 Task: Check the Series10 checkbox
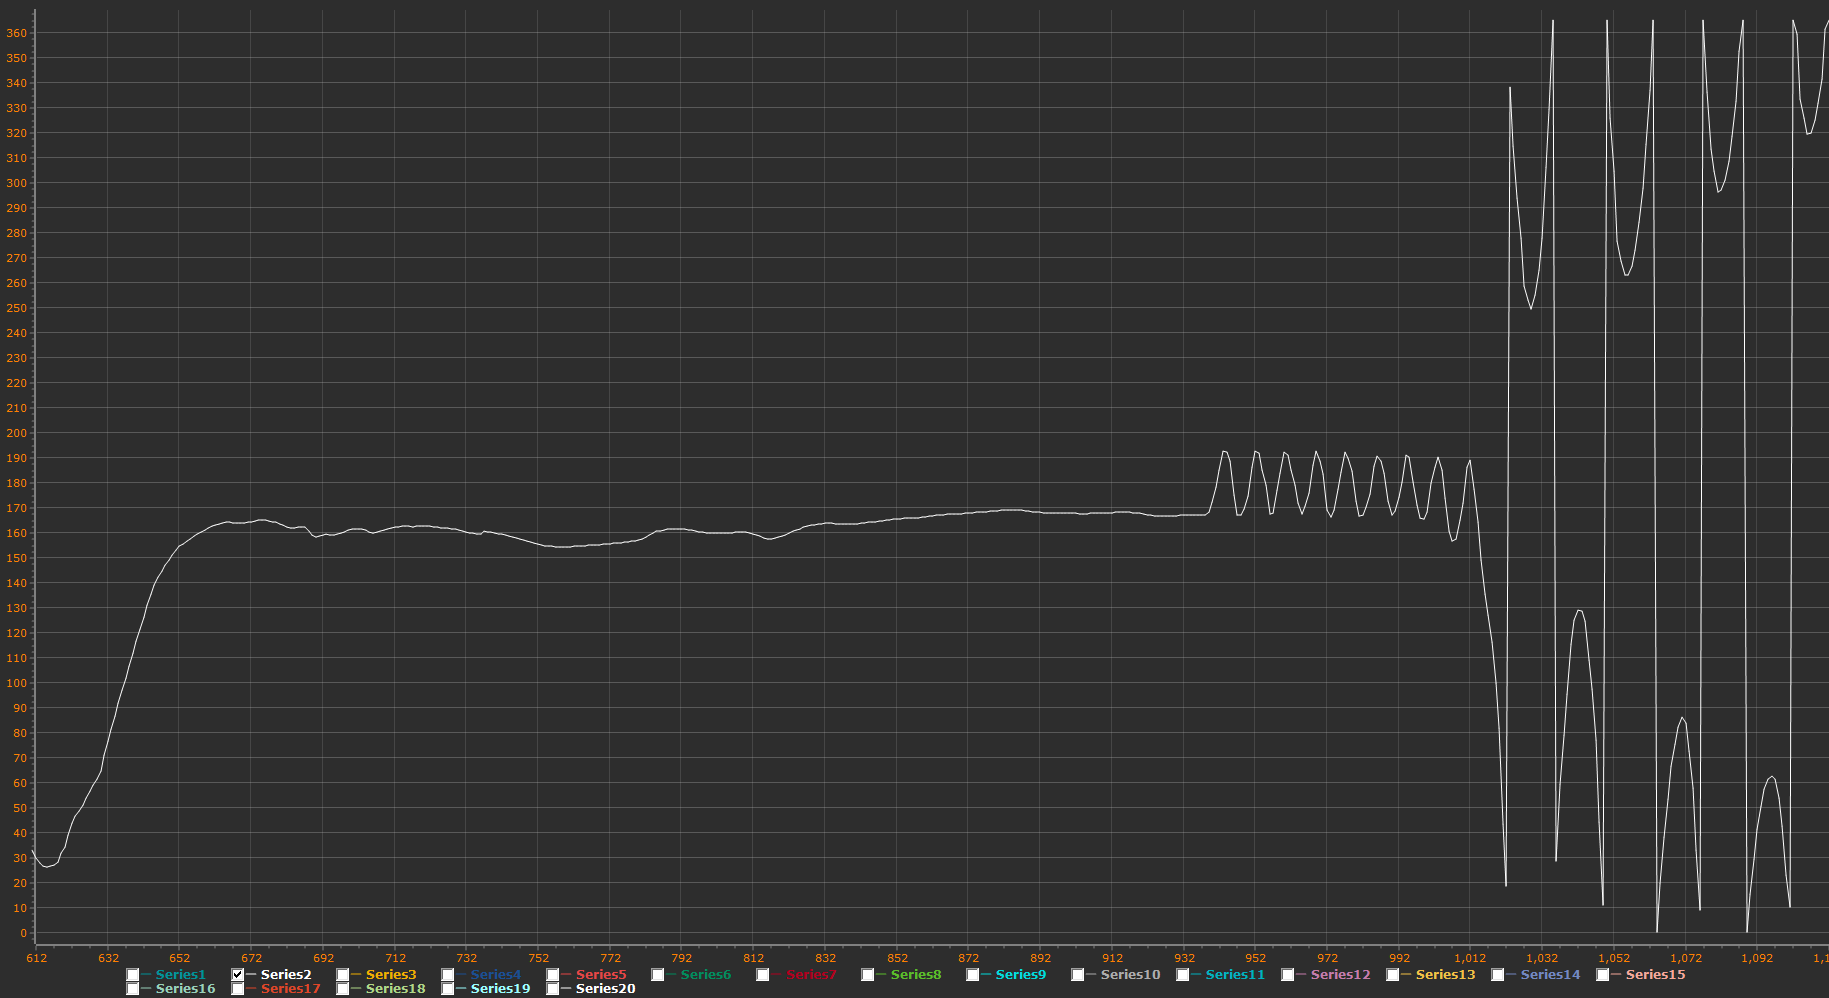(x=1078, y=975)
